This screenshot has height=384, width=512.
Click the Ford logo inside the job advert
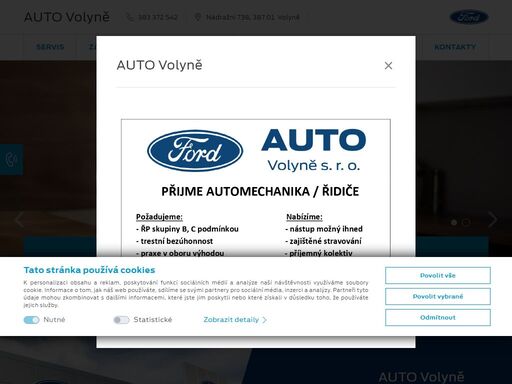(195, 151)
